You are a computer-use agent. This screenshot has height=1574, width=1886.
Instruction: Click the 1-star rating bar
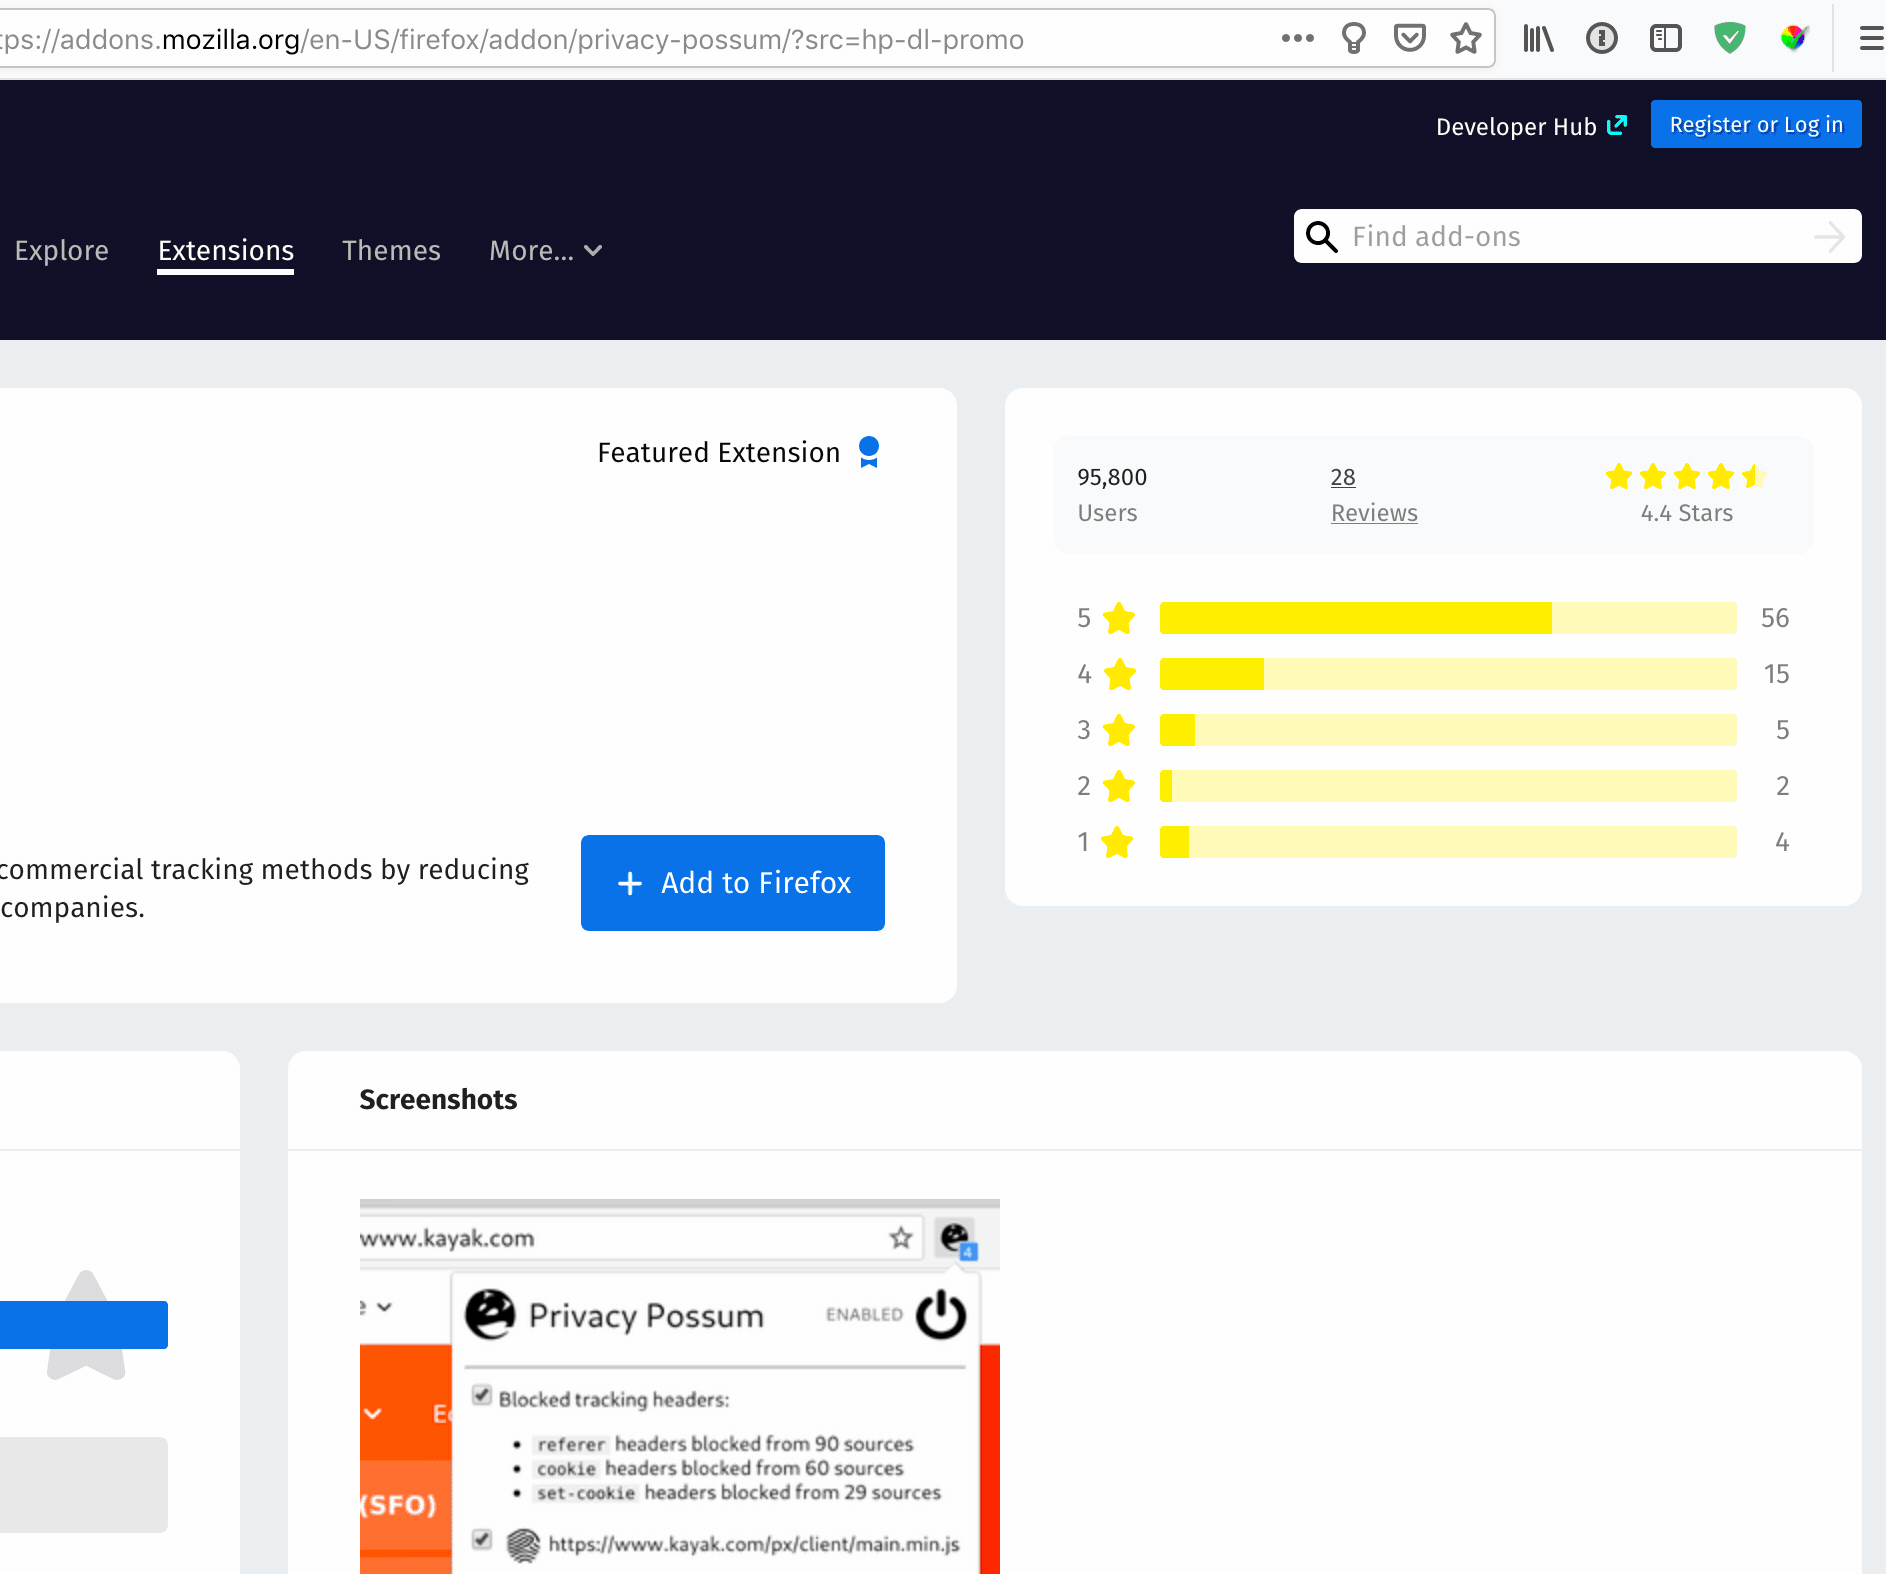click(x=1448, y=842)
